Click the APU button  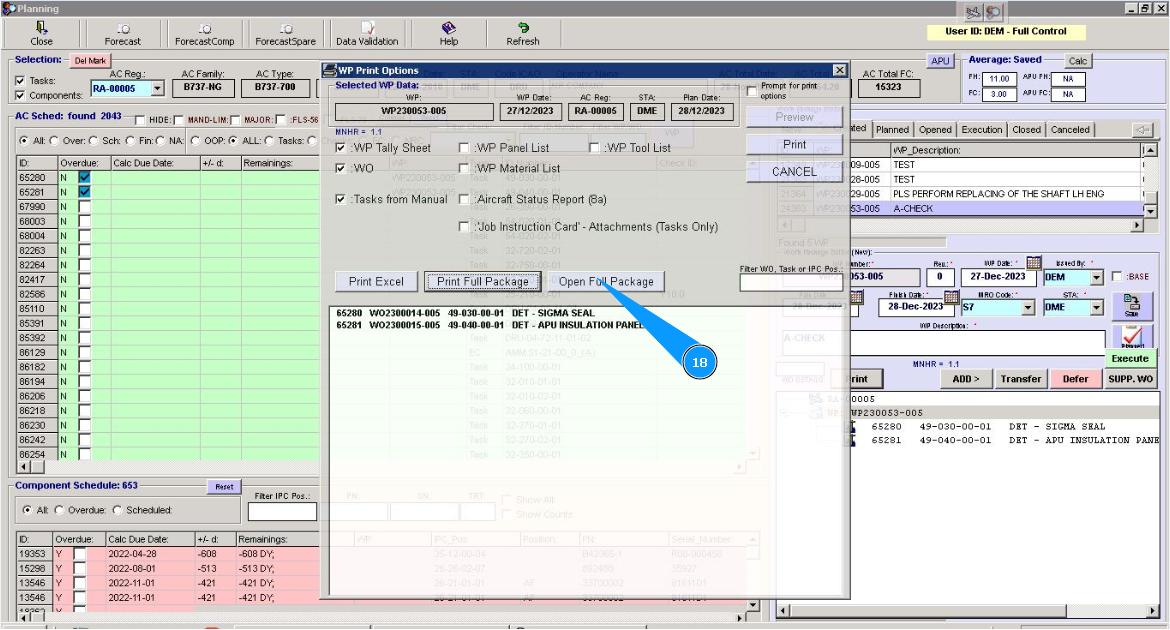pos(940,60)
